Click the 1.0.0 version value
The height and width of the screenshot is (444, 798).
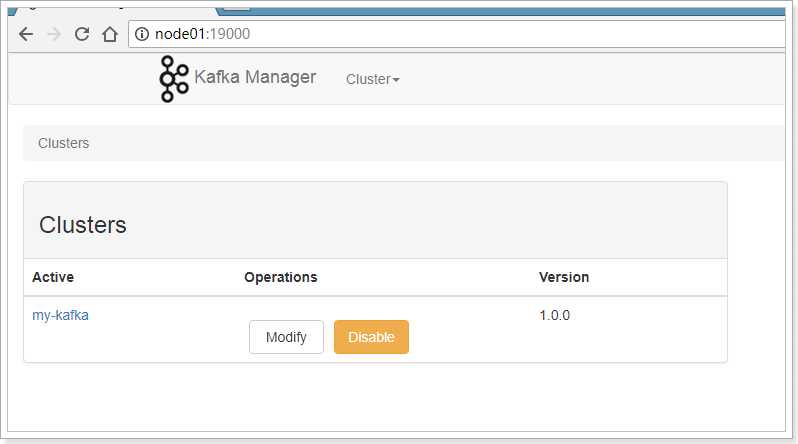click(x=554, y=315)
